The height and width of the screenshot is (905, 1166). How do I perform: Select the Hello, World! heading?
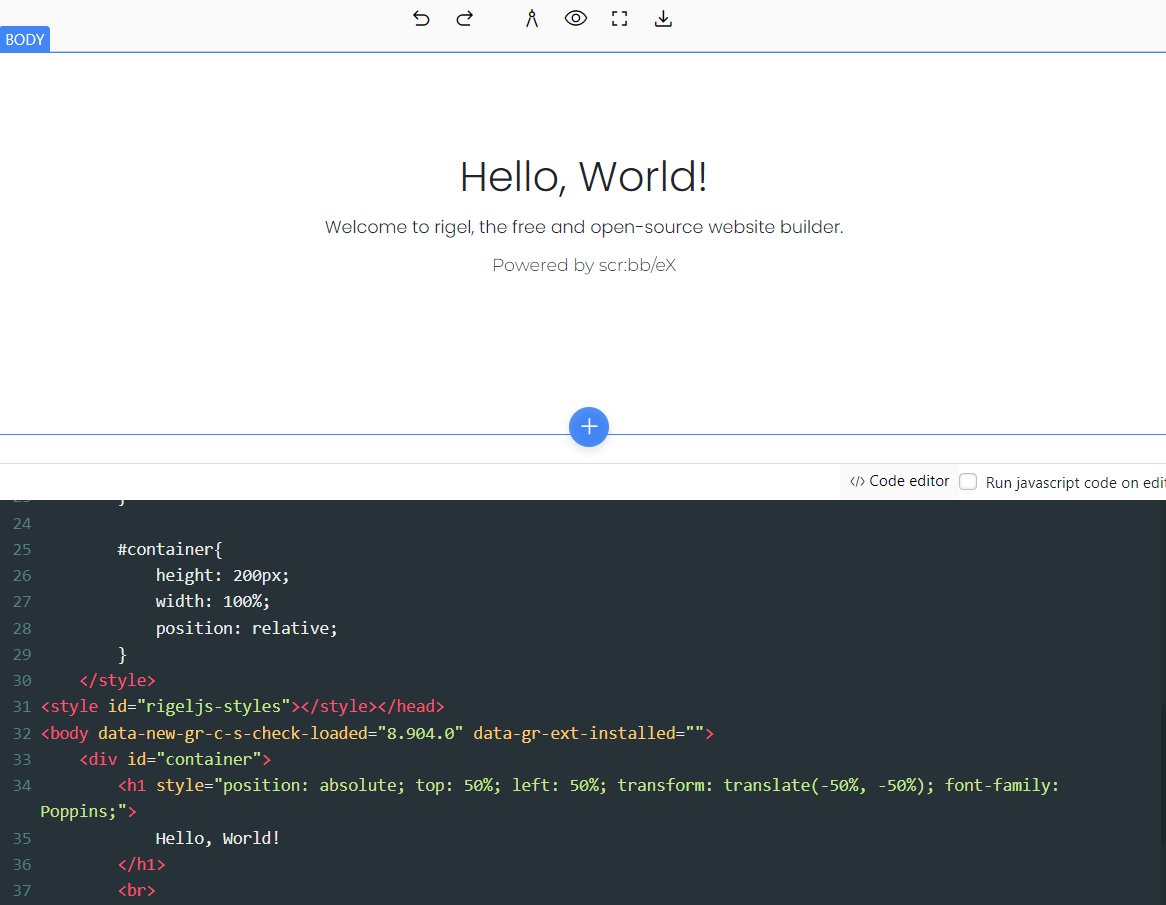[x=584, y=177]
